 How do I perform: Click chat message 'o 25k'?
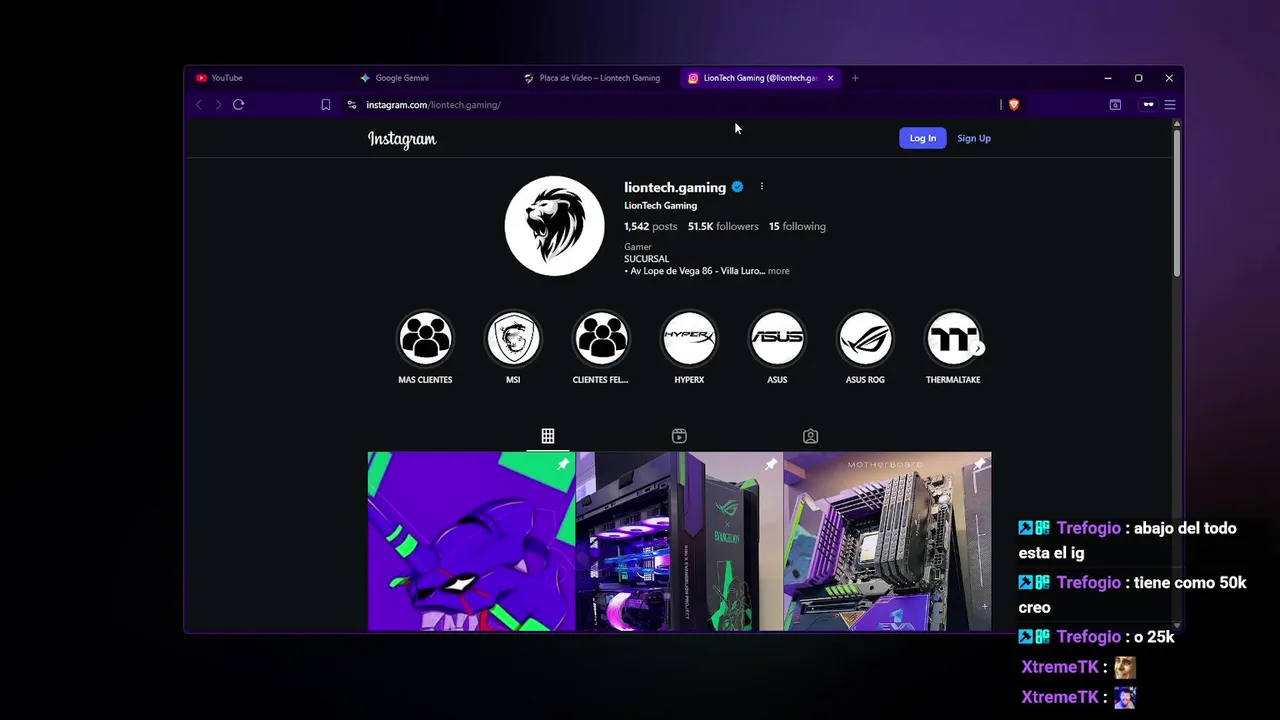click(1154, 637)
